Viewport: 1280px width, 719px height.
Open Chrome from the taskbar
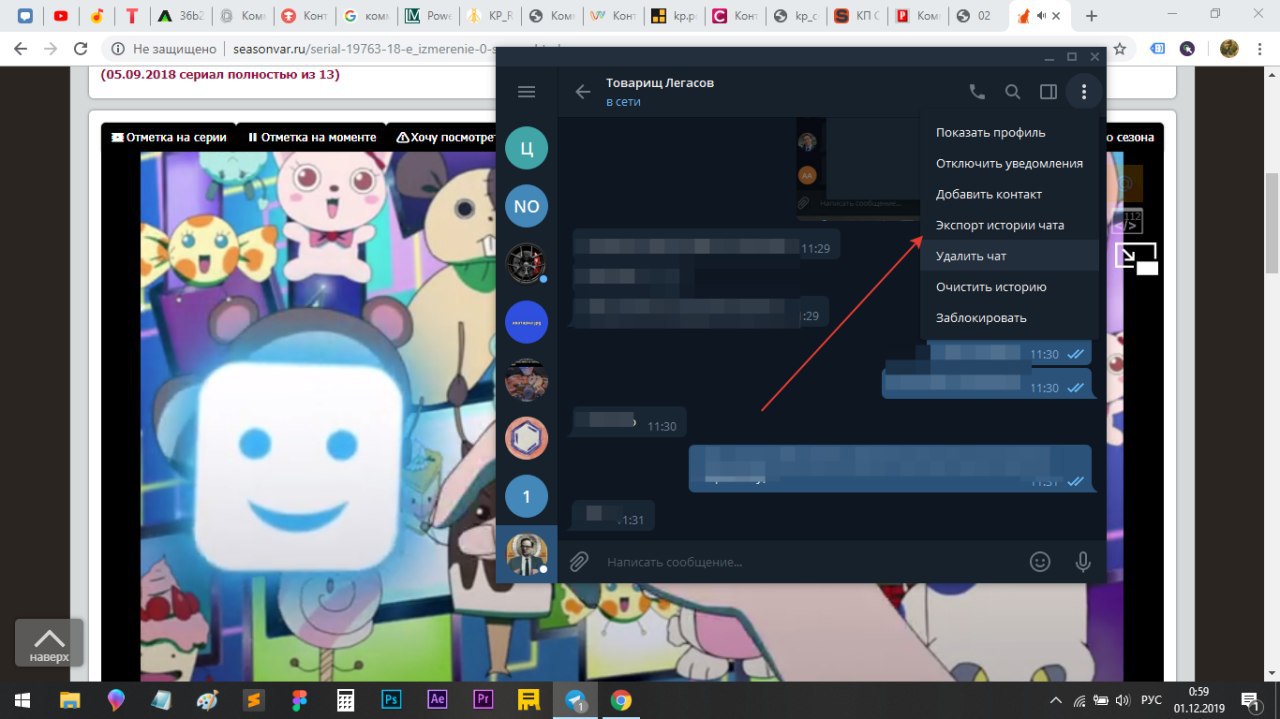tap(621, 700)
